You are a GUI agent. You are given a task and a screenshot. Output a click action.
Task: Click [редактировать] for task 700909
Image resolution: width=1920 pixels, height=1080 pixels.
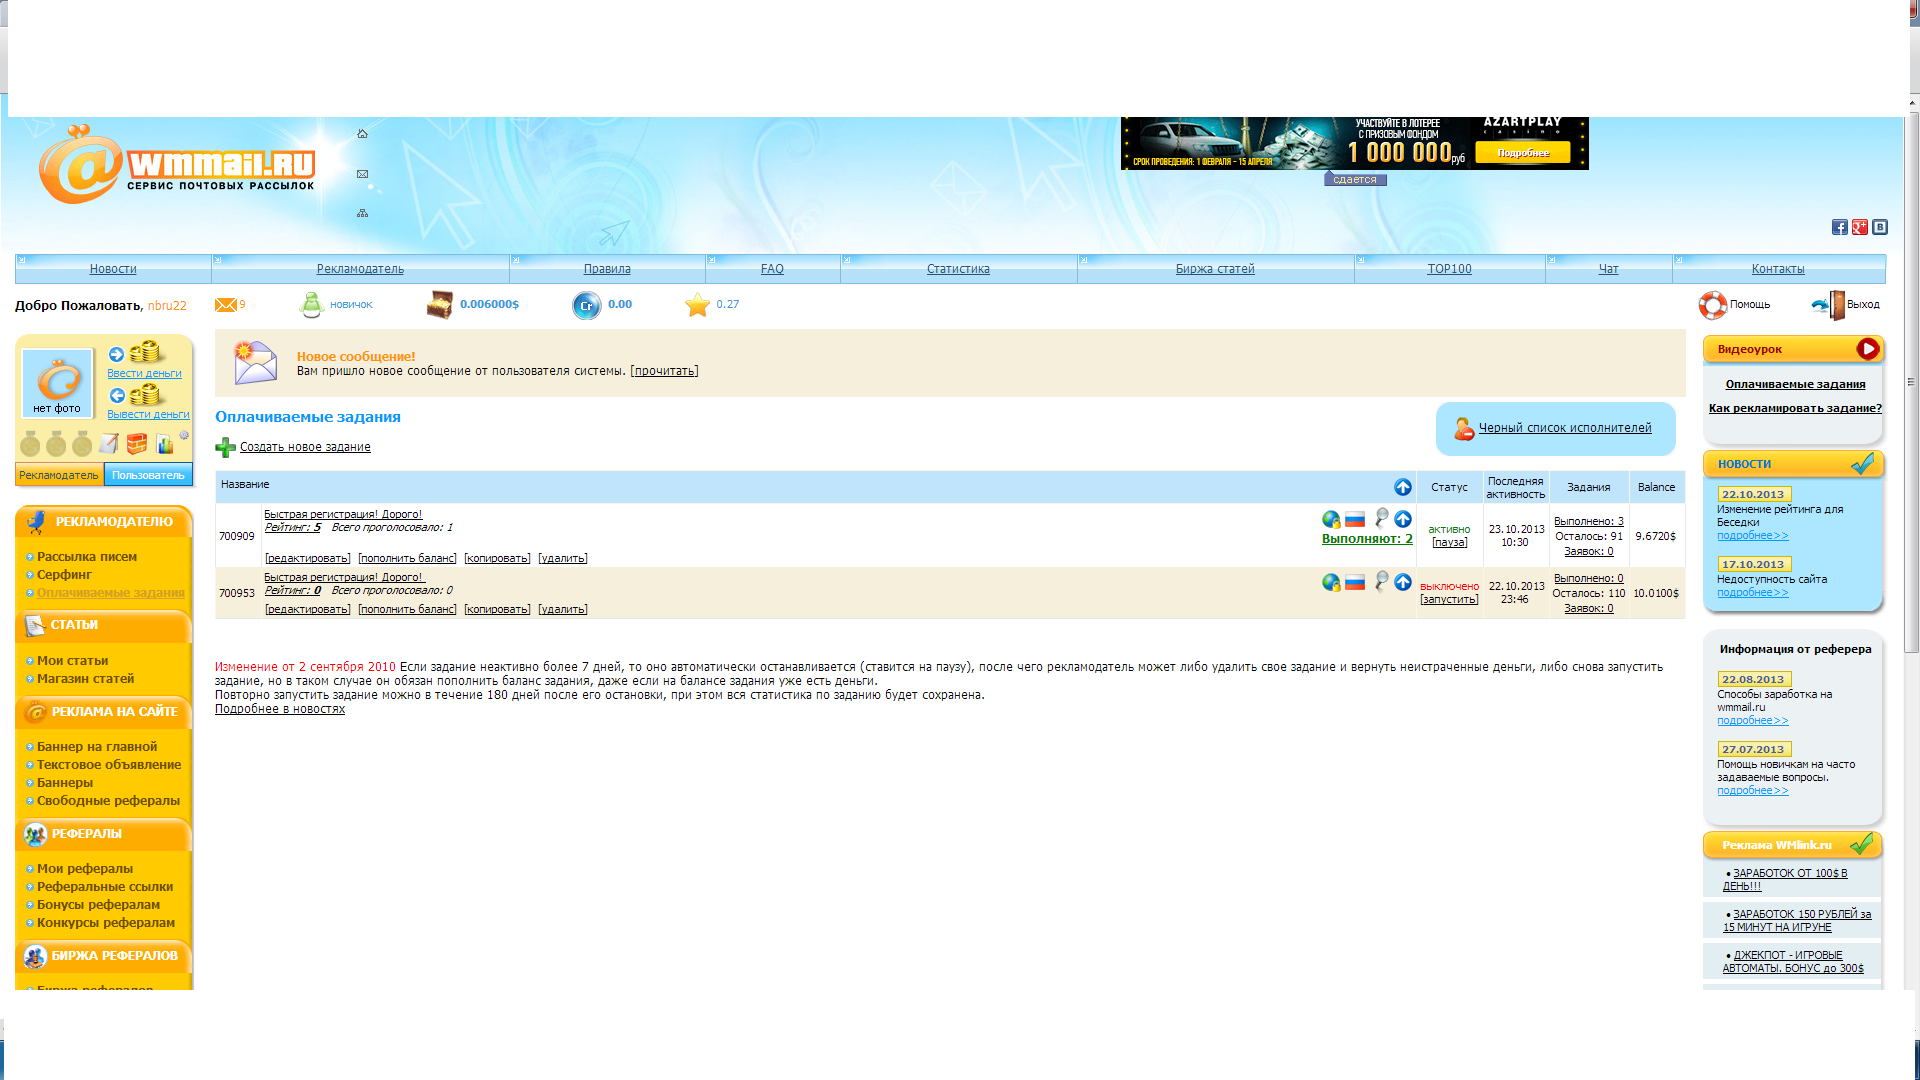[x=308, y=558]
